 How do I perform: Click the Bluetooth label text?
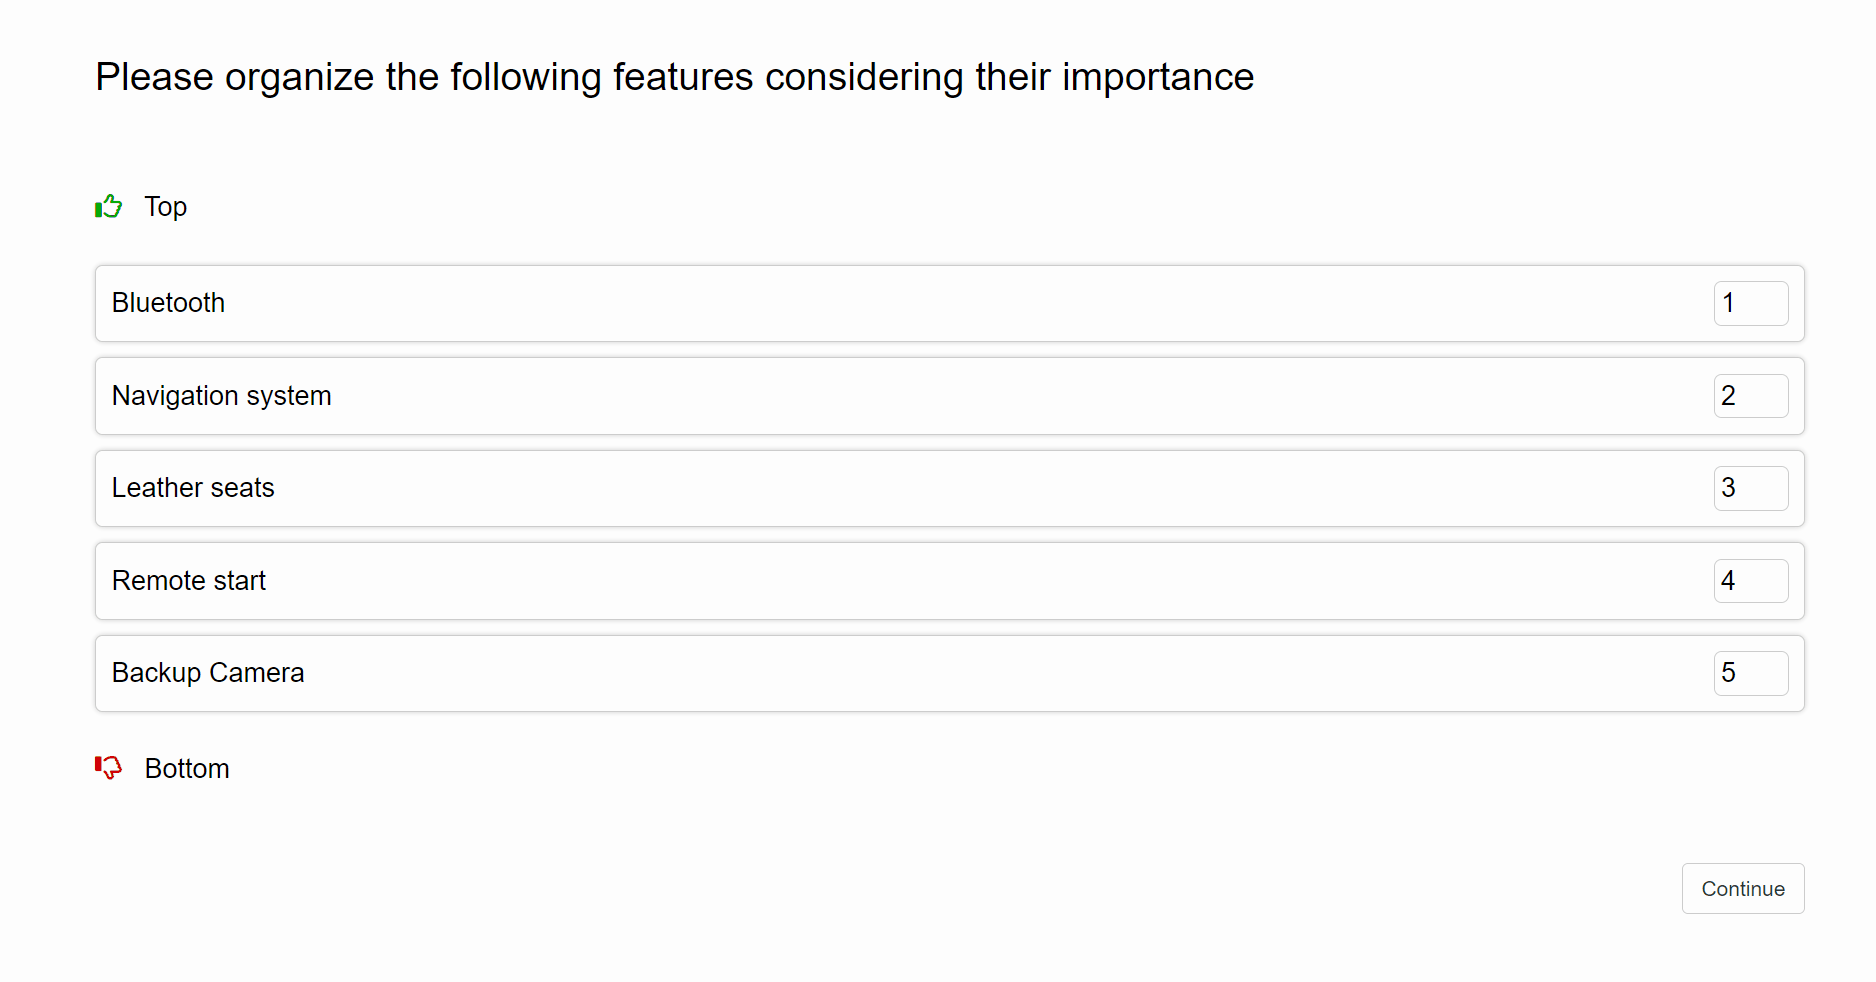pos(168,303)
